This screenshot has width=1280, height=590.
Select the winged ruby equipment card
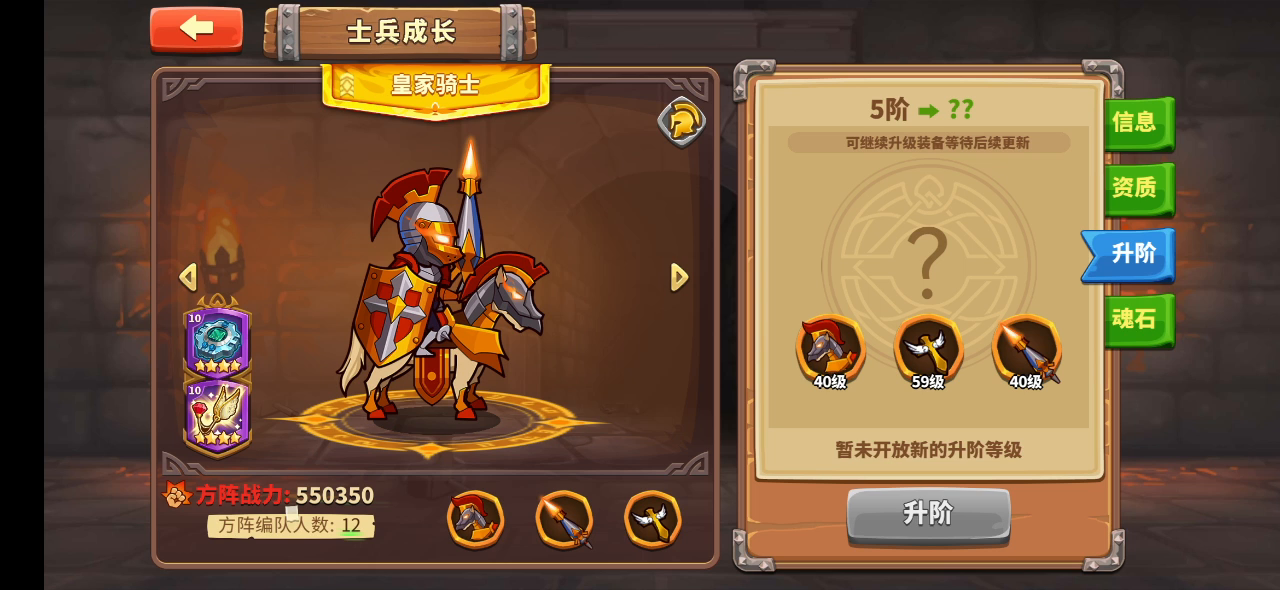(216, 414)
